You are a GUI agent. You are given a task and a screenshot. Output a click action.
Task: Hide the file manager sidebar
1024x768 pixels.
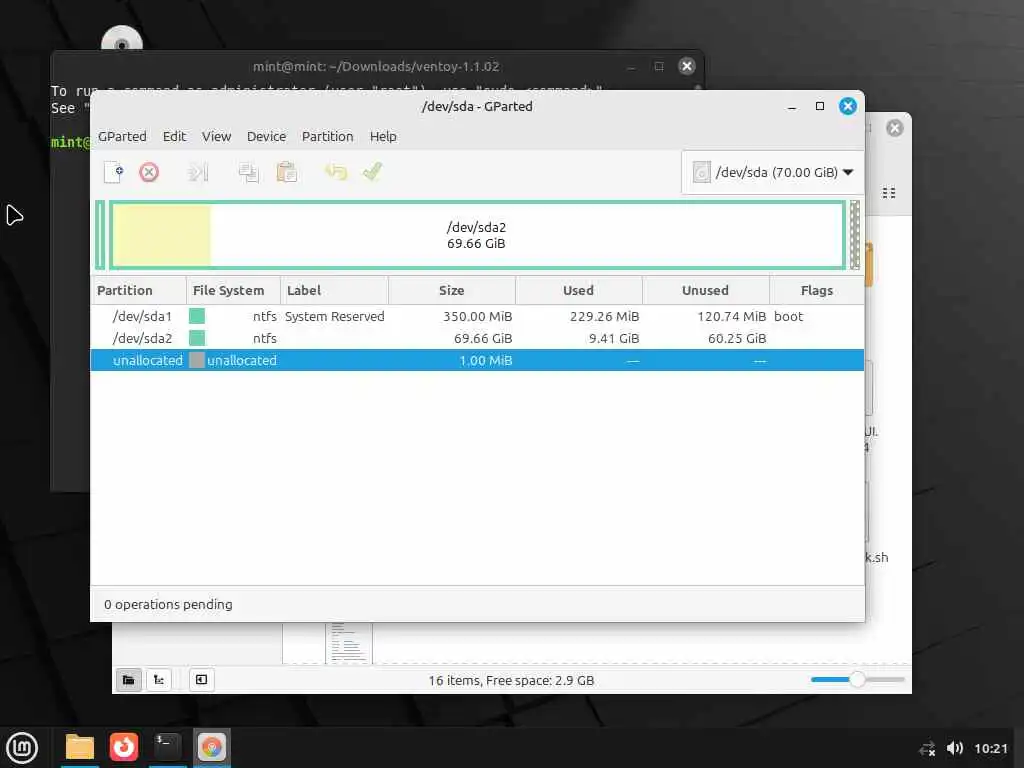click(x=201, y=680)
